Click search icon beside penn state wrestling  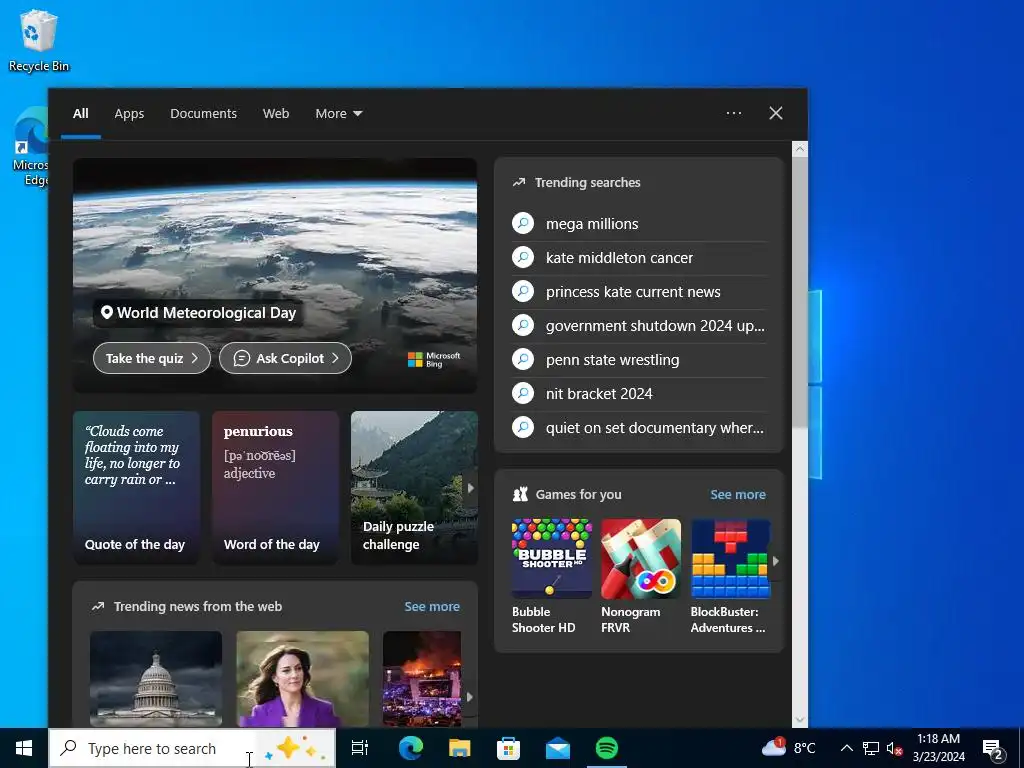tap(523, 359)
